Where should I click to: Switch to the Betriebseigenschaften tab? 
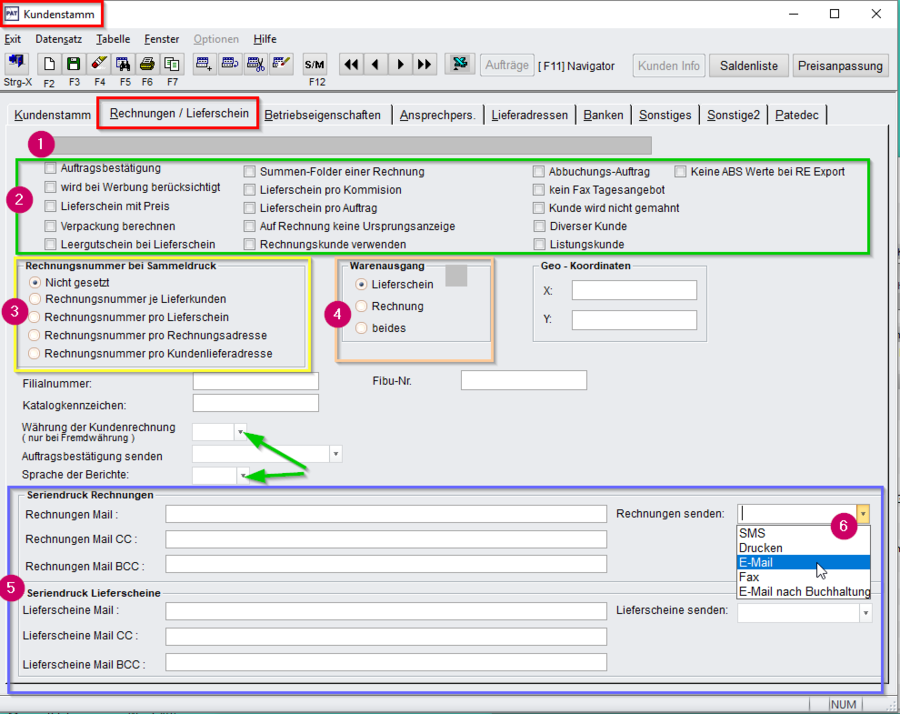tap(322, 115)
